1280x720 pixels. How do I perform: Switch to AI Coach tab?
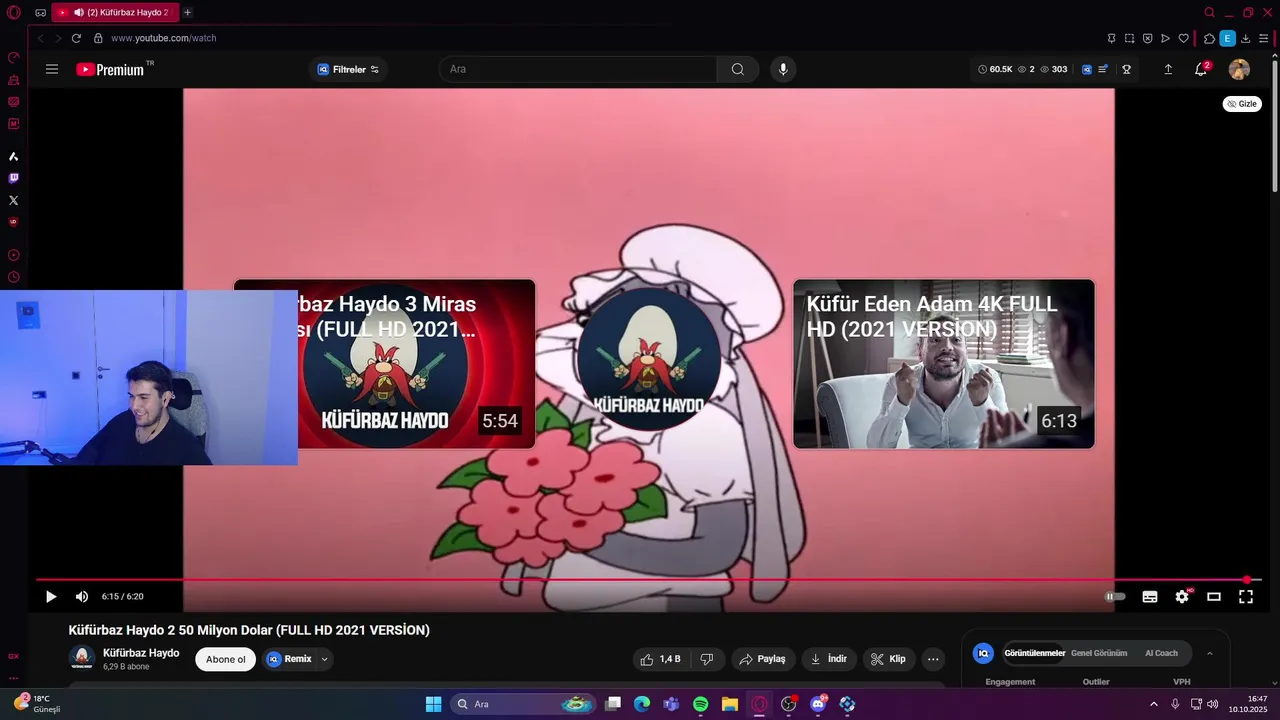[x=1161, y=653]
